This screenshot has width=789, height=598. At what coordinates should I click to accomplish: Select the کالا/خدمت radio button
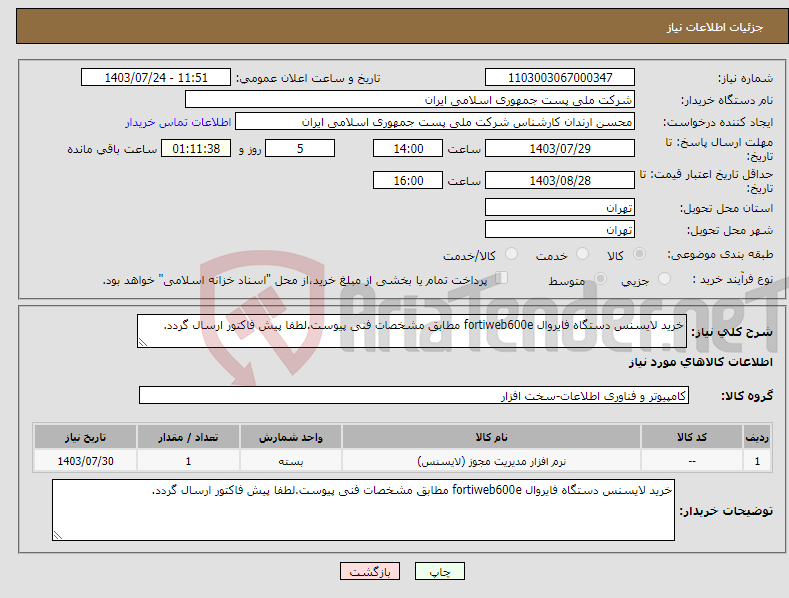511,254
